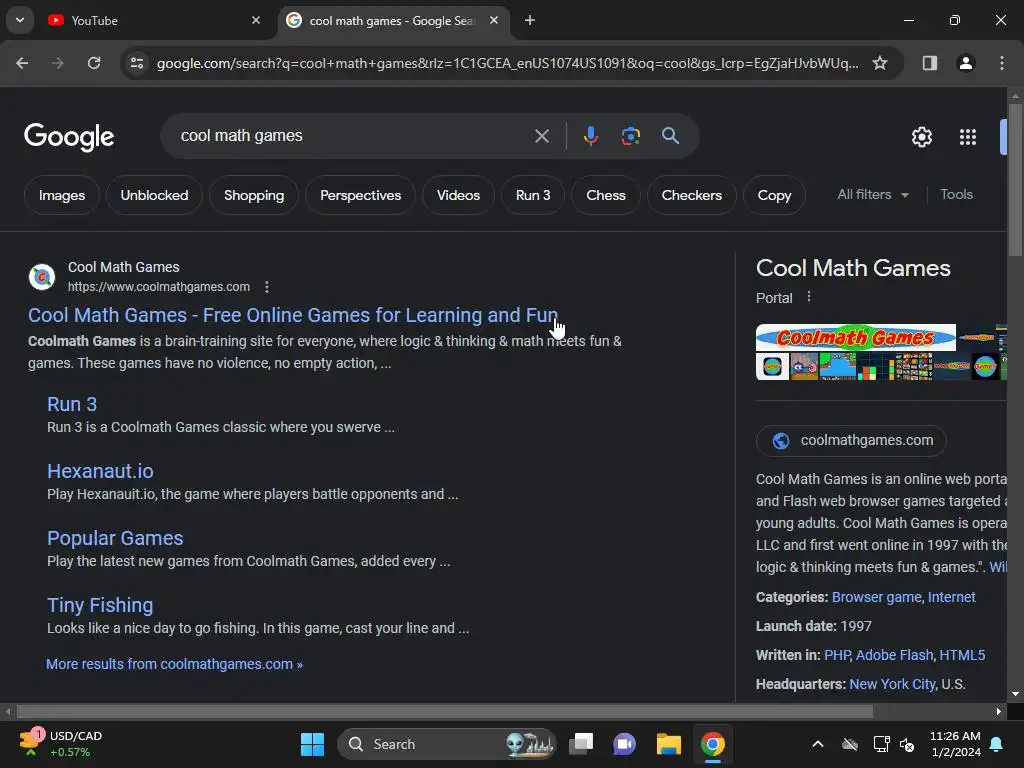Open the Tiny Fishing sitelink
This screenshot has height=768, width=1024.
click(100, 605)
